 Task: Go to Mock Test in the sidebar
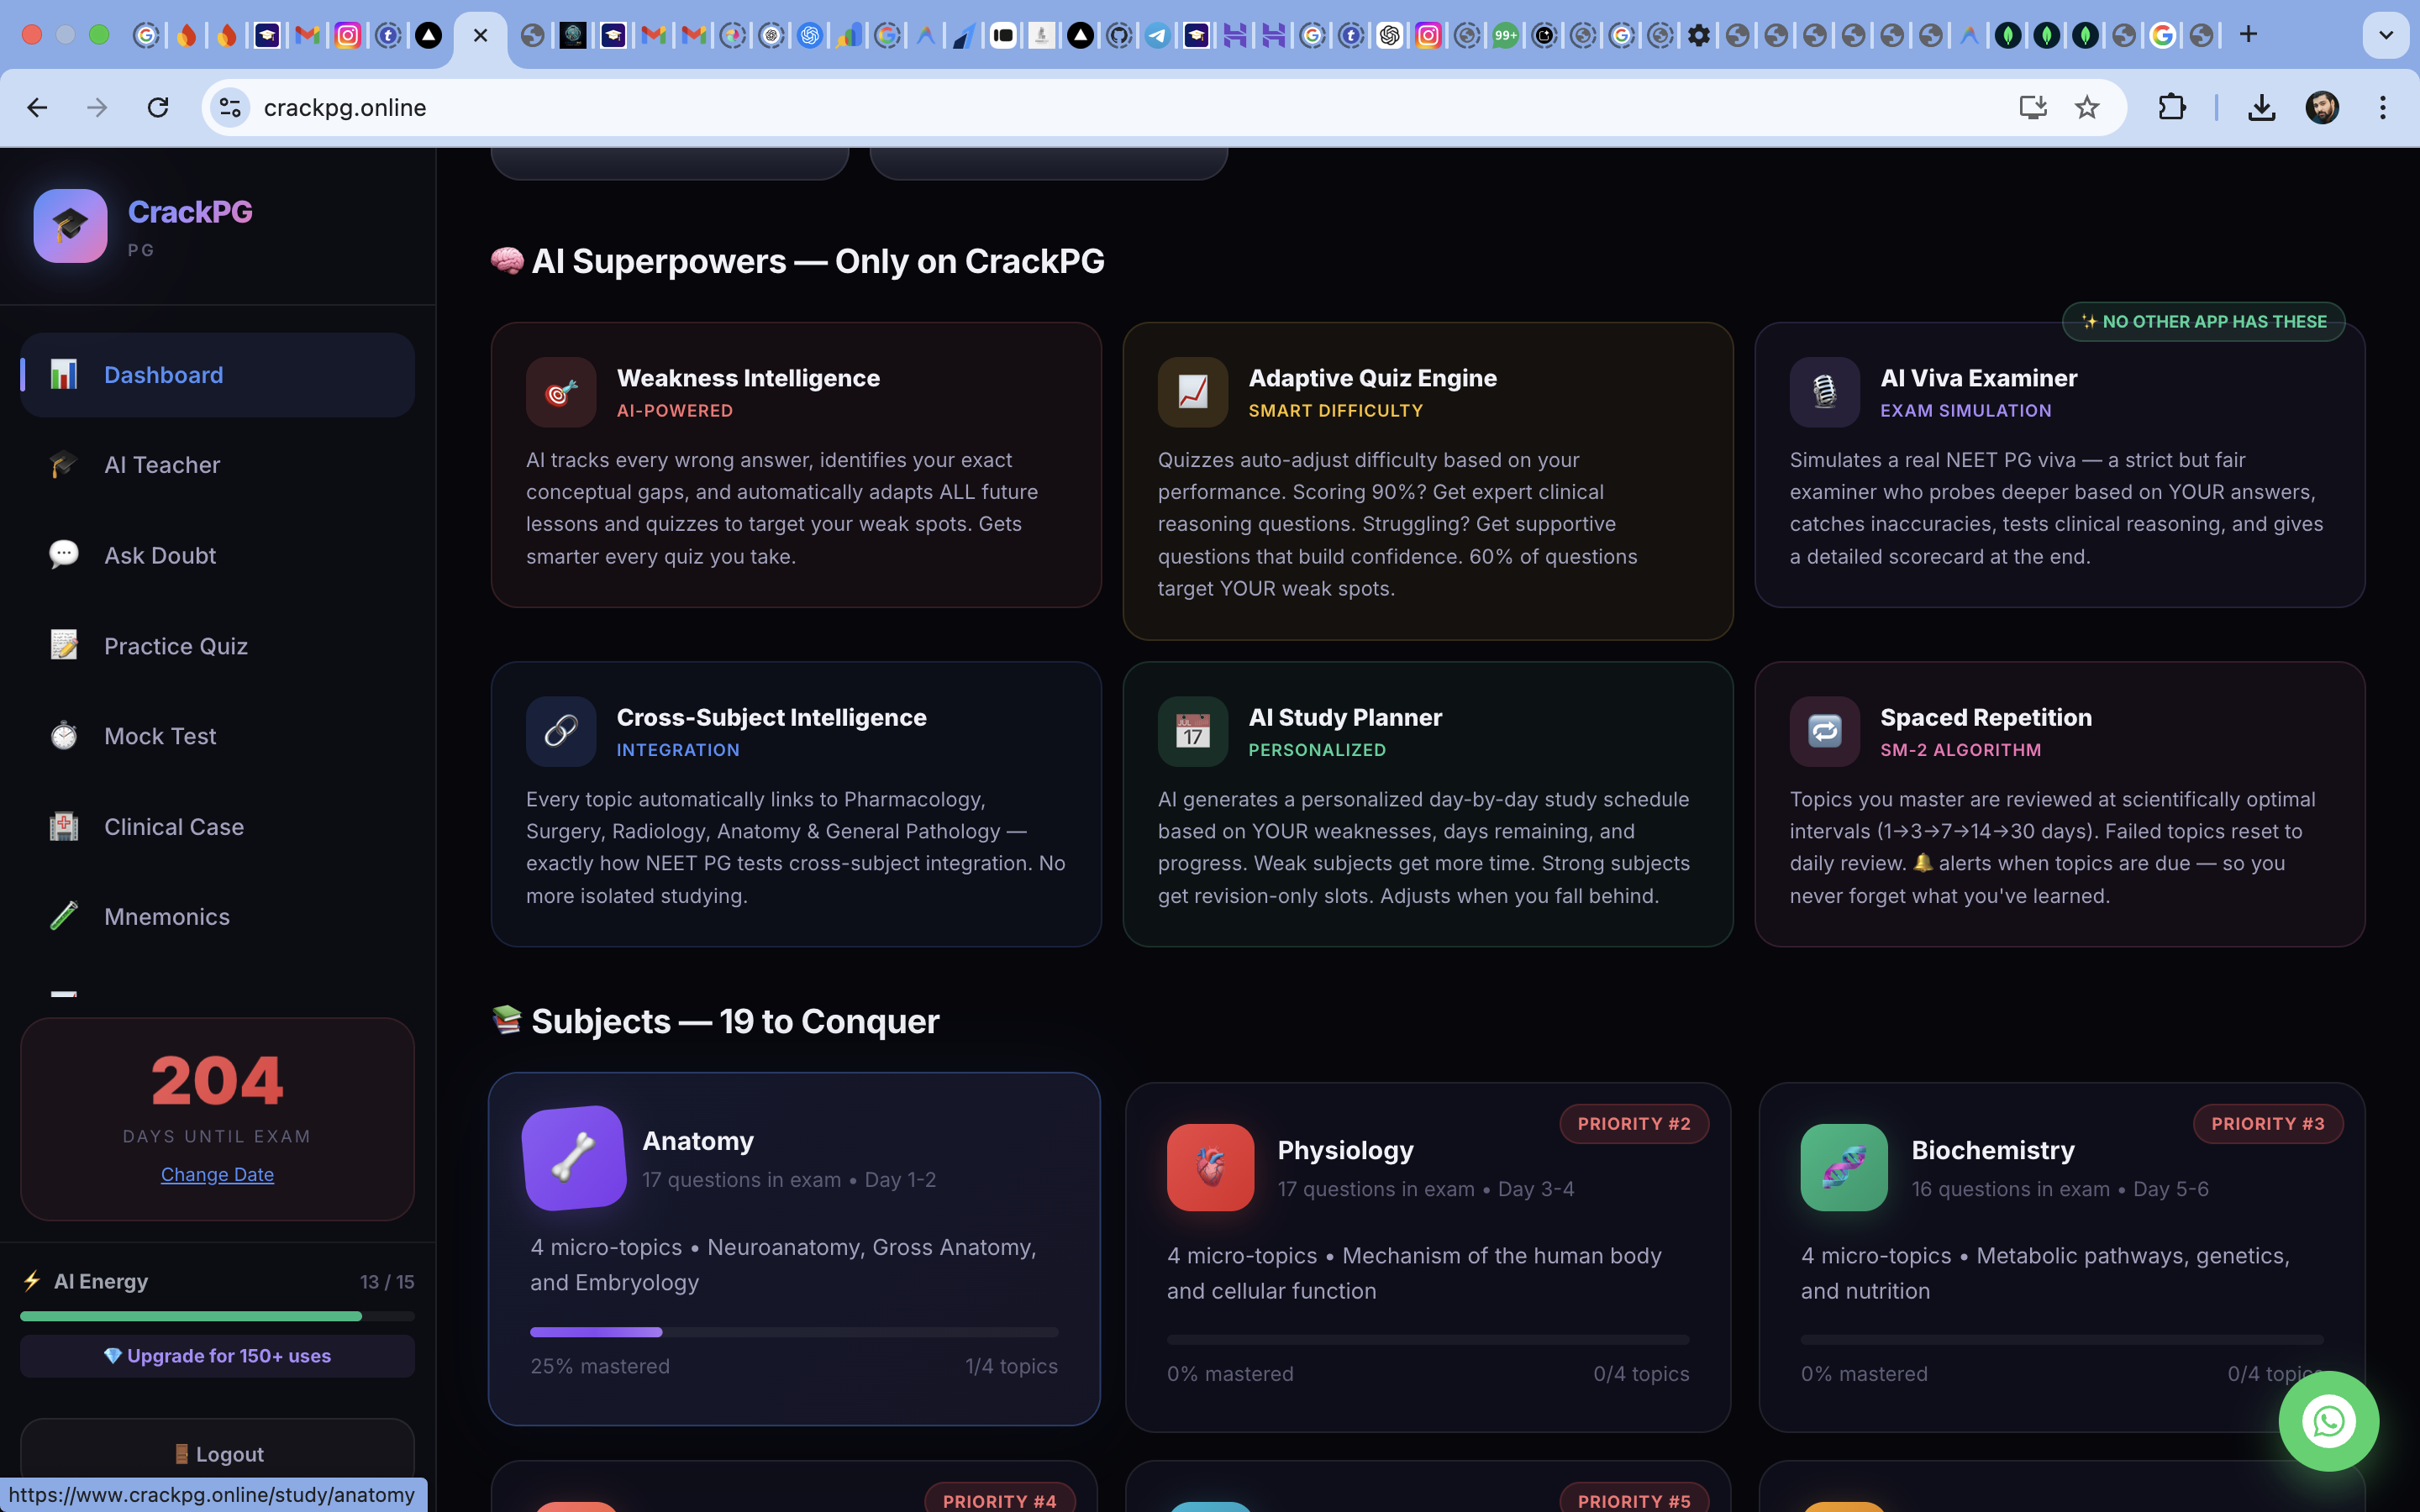point(160,736)
